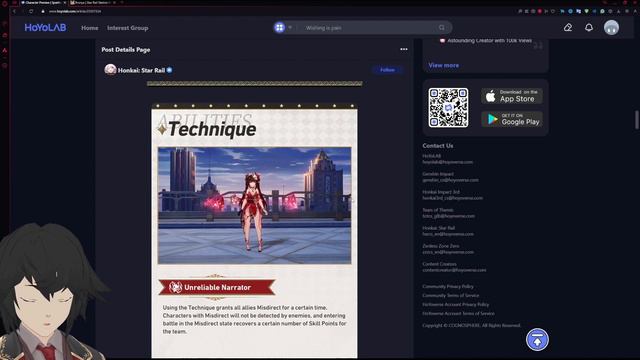Close the first browser tab
640x360 pixels.
click(x=64, y=2)
